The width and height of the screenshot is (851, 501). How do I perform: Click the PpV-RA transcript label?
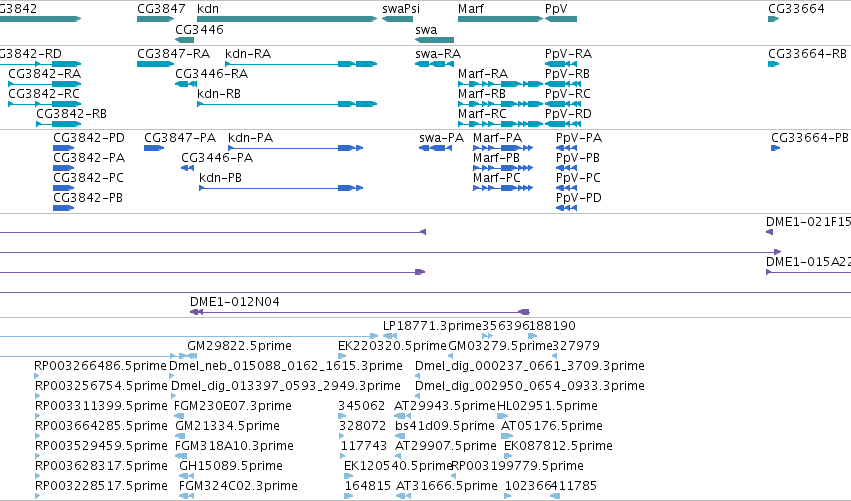(x=568, y=54)
